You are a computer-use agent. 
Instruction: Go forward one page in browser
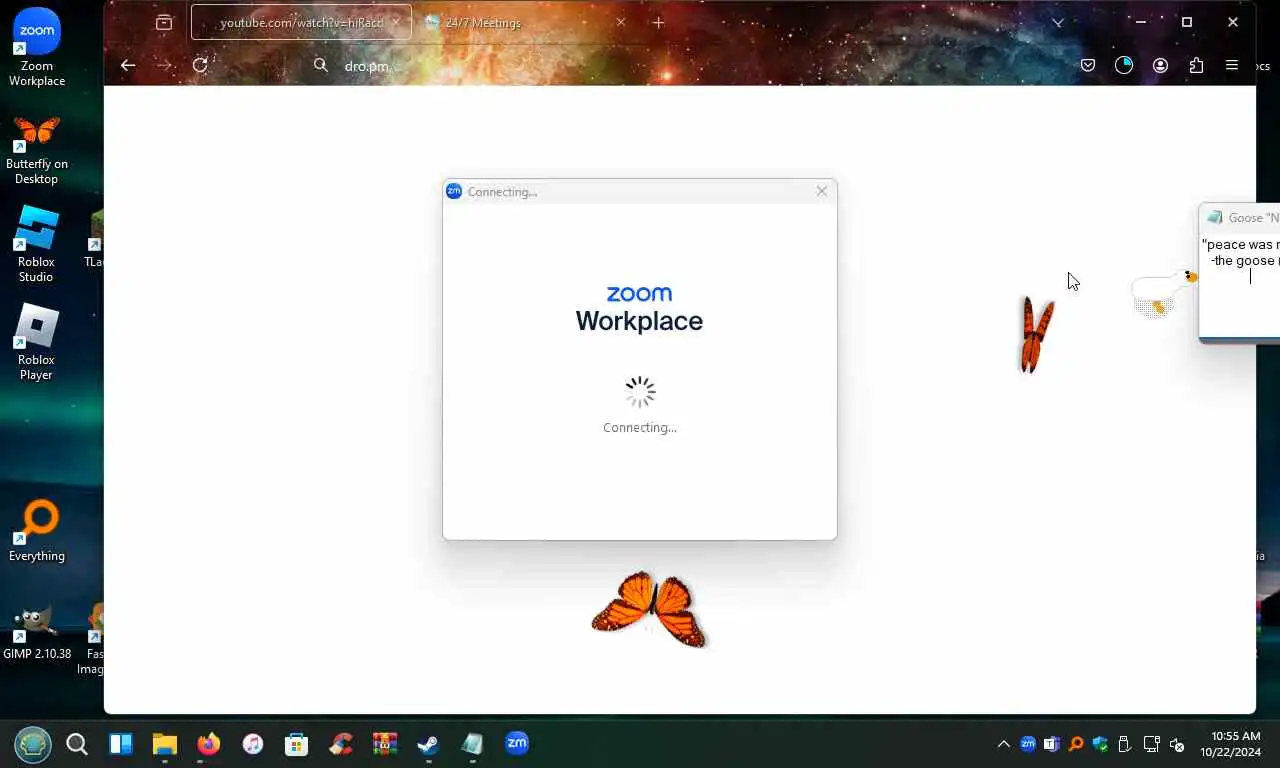[x=164, y=65]
